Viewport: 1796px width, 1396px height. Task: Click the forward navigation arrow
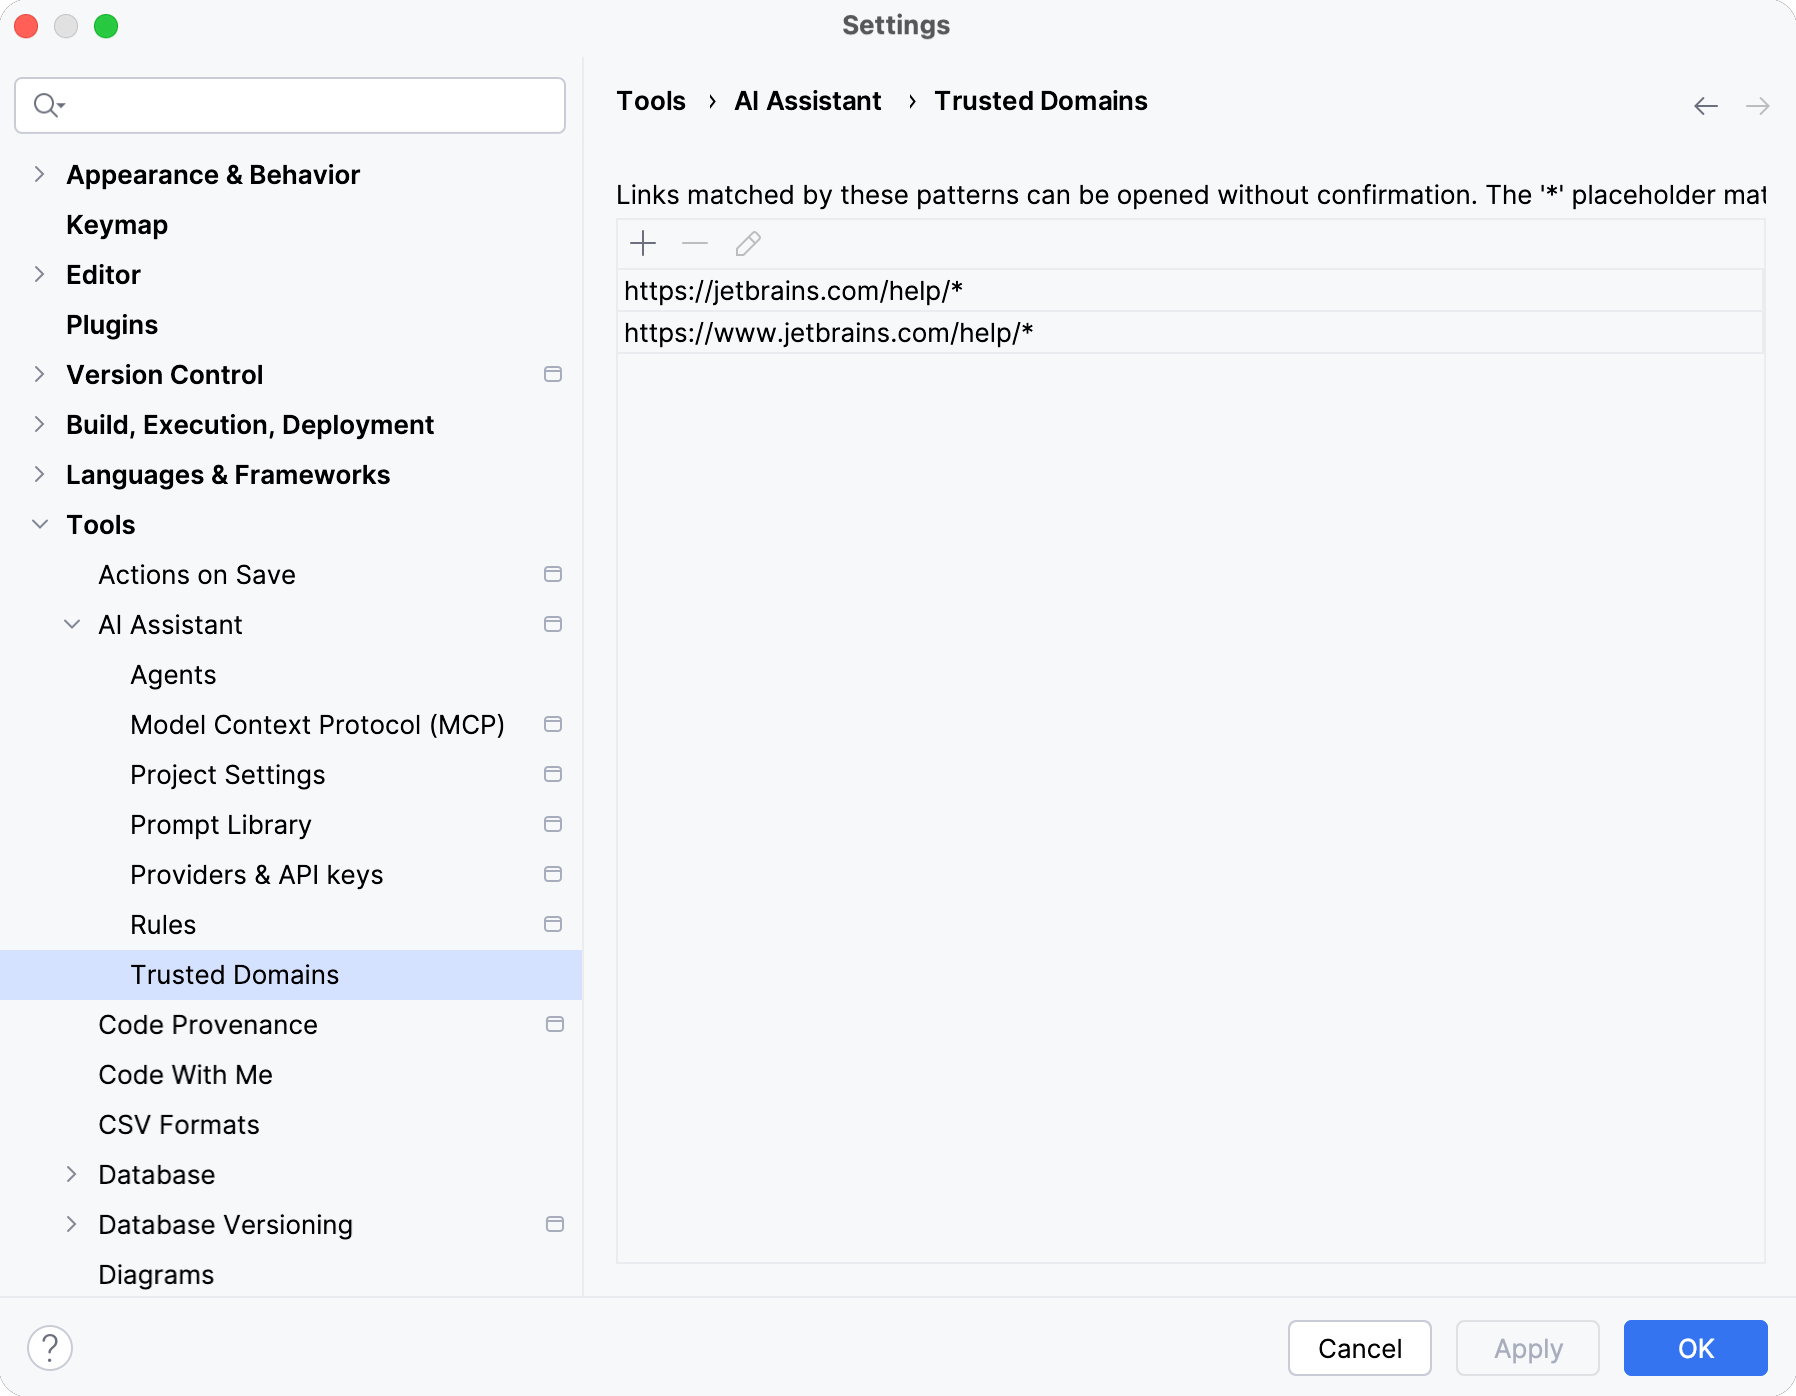1758,105
